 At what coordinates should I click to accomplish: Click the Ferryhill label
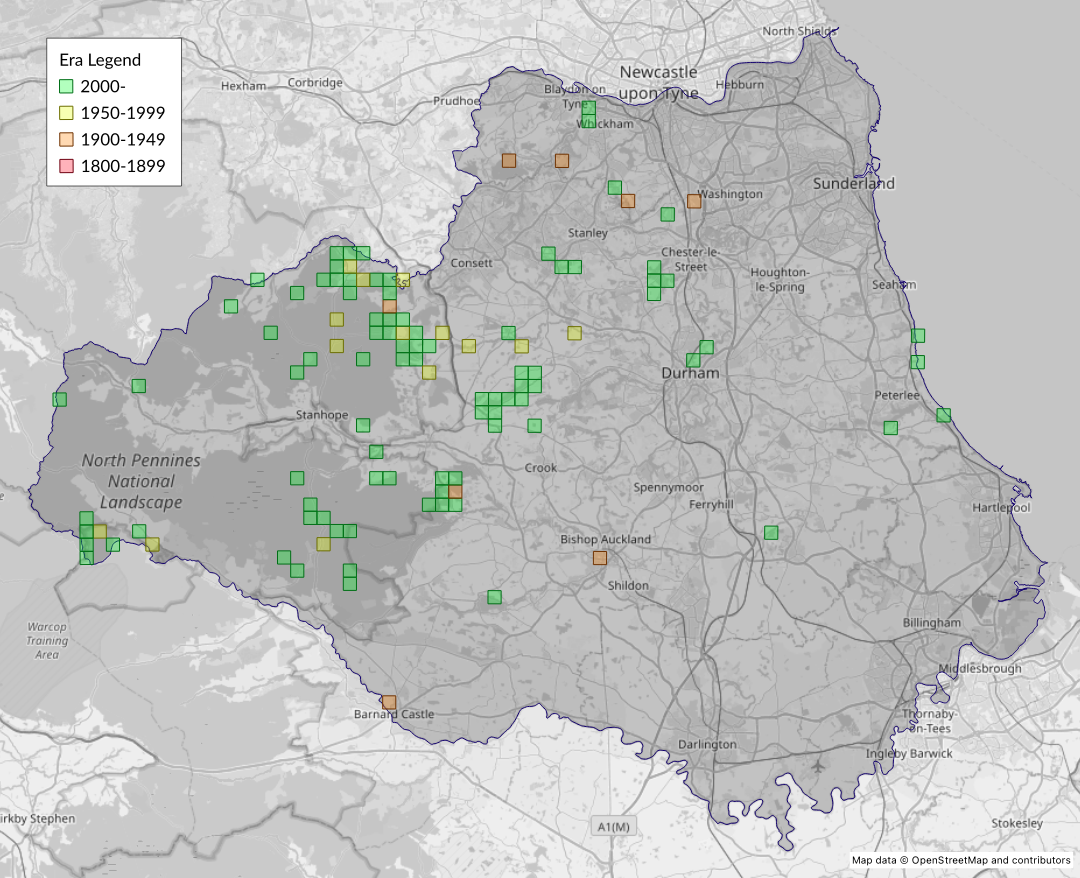[712, 504]
